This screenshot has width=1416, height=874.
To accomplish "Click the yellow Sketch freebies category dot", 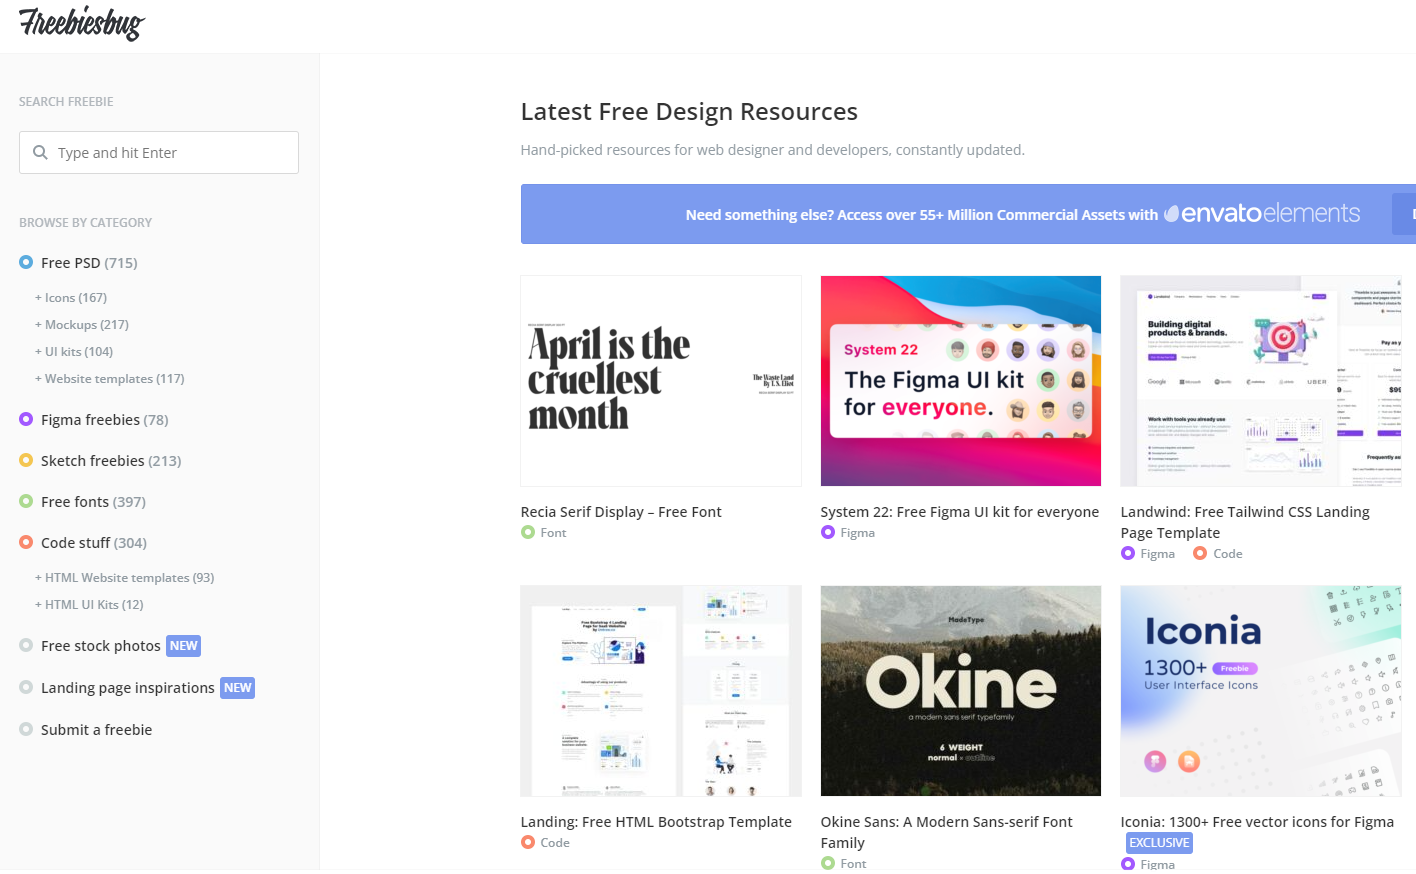I will (26, 460).
